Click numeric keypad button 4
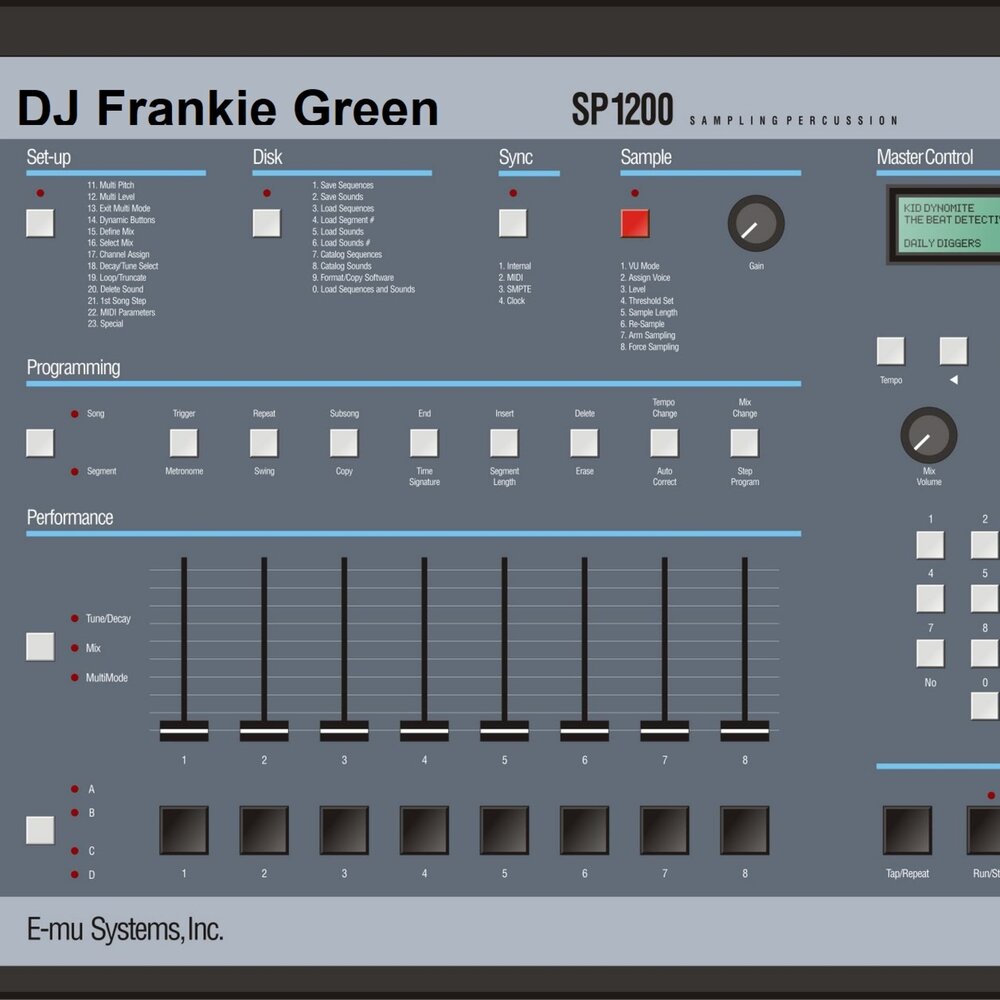 tap(930, 599)
